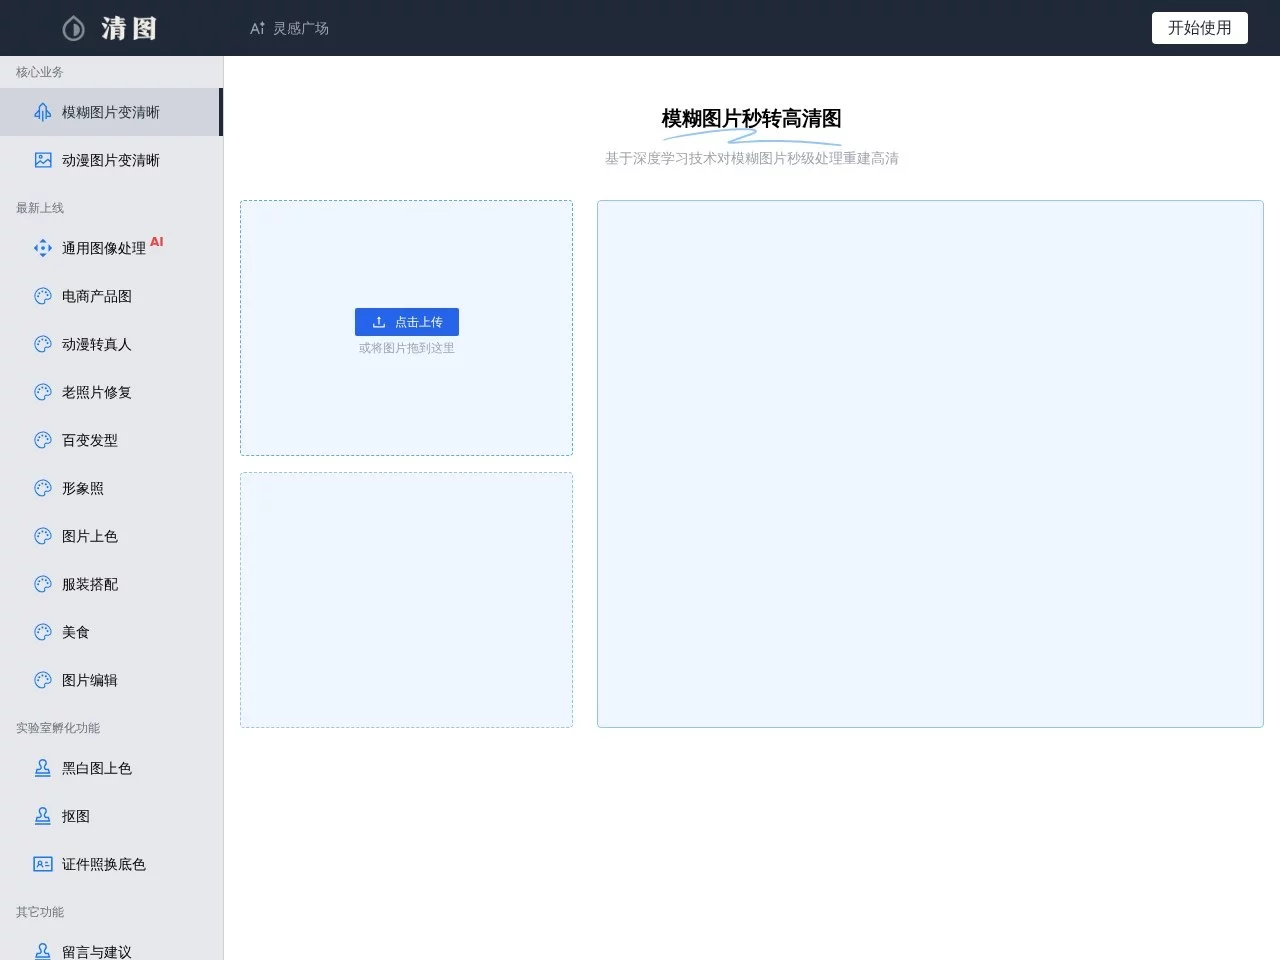Select the 图片上色 colorization tool
The height and width of the screenshot is (960, 1280).
point(88,536)
